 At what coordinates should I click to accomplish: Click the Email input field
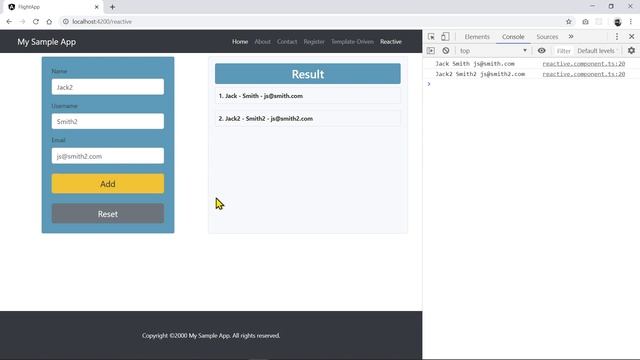[x=108, y=156]
